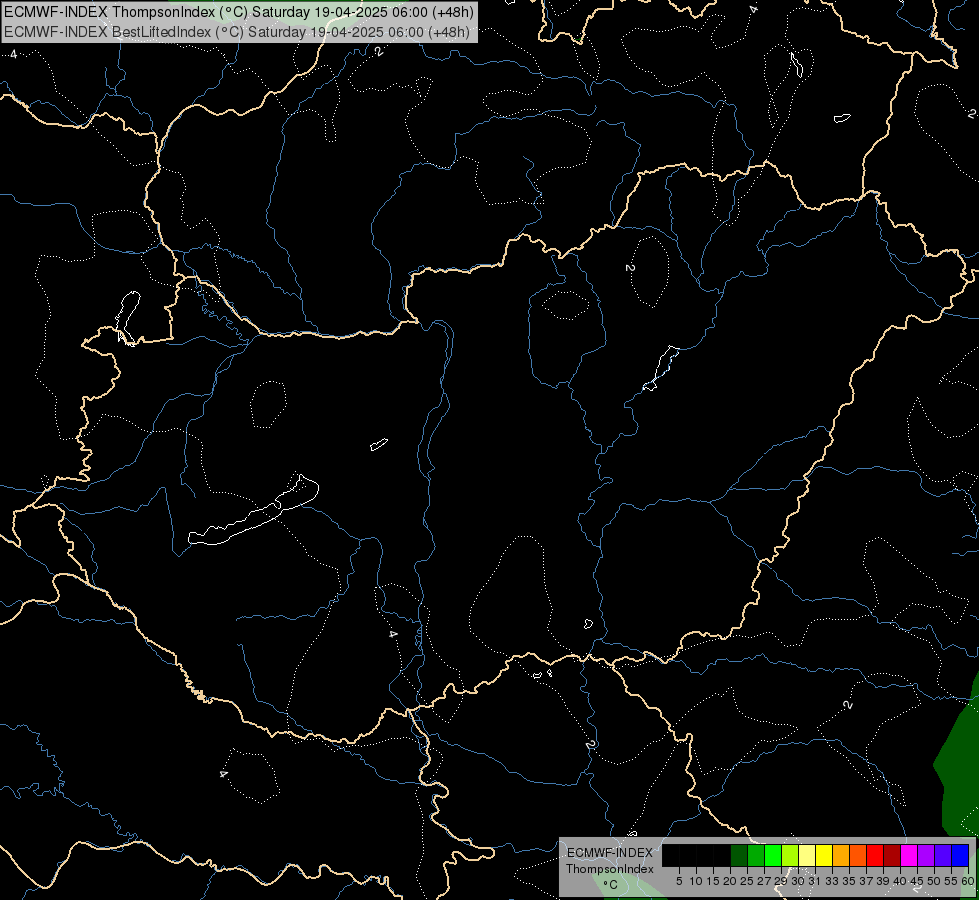Click legend tick value 10

[696, 881]
